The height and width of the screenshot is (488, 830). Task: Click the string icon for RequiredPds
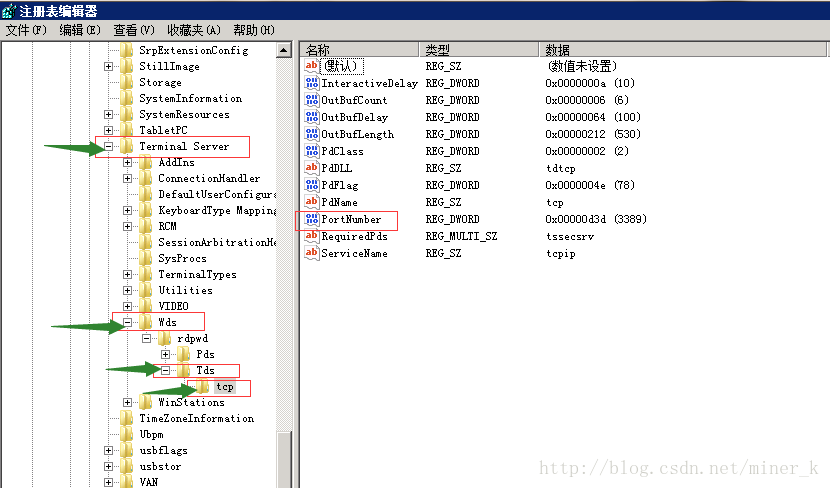point(312,236)
